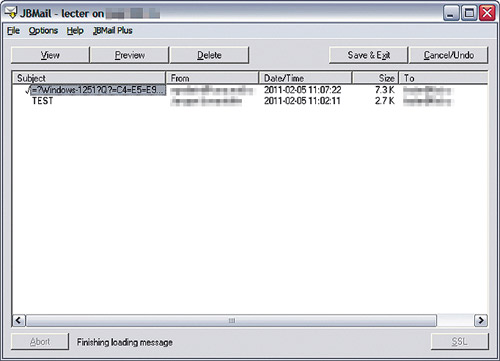Delete the selected message
500x361 pixels.
[x=209, y=55]
